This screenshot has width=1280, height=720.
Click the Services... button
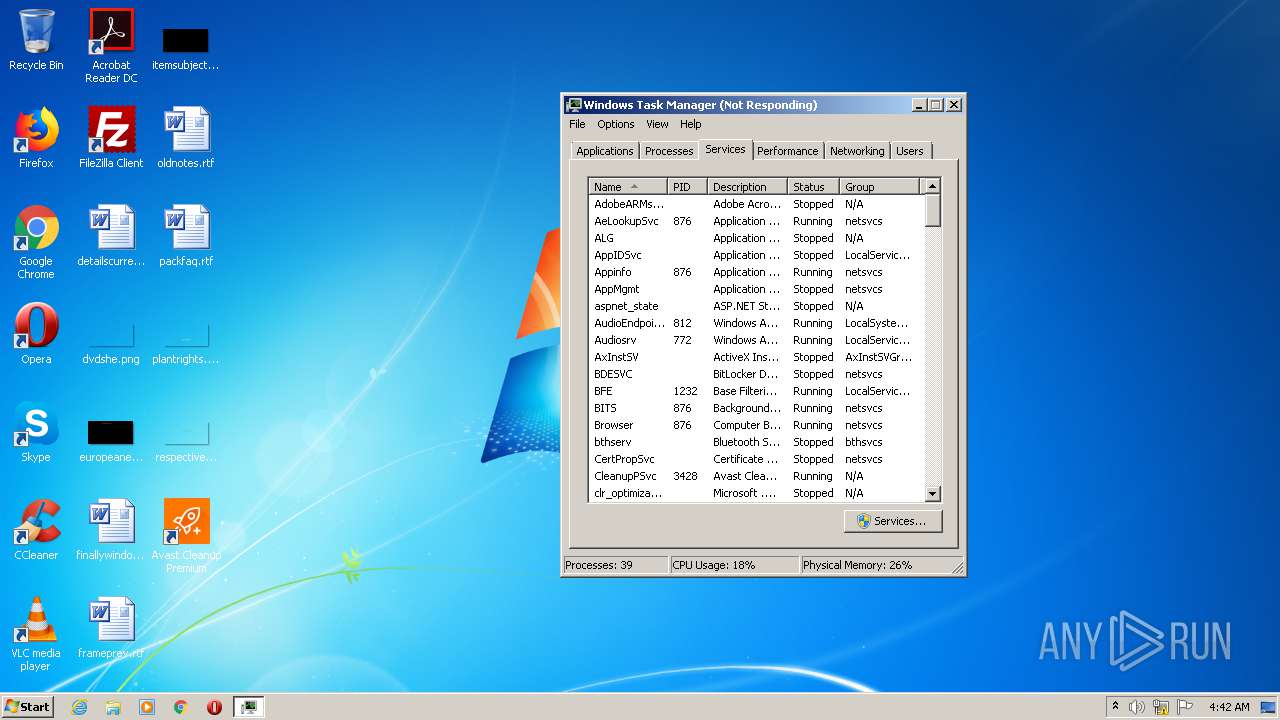point(893,521)
